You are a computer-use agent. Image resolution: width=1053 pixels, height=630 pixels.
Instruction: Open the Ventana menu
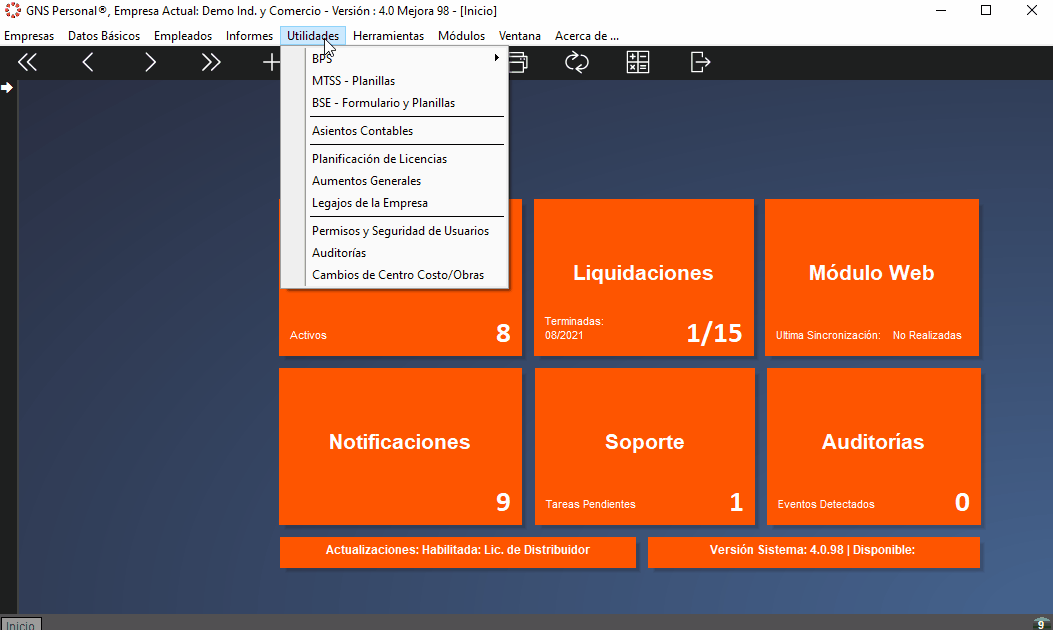520,36
